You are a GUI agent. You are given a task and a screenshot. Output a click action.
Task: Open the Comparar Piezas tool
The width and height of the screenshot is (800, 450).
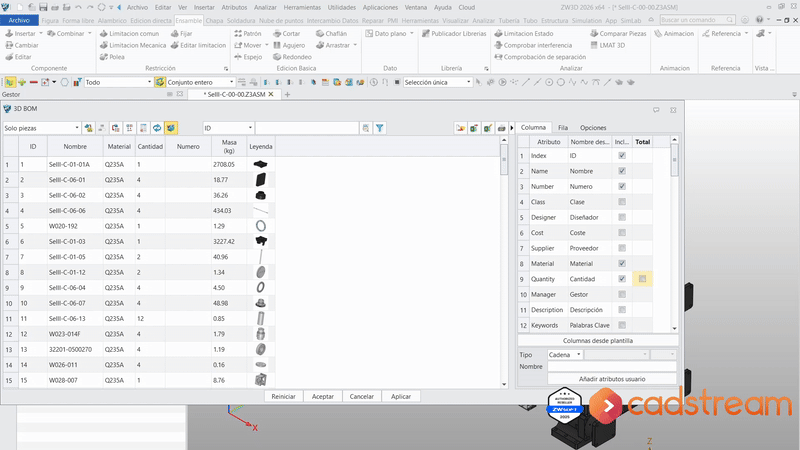[x=618, y=33]
